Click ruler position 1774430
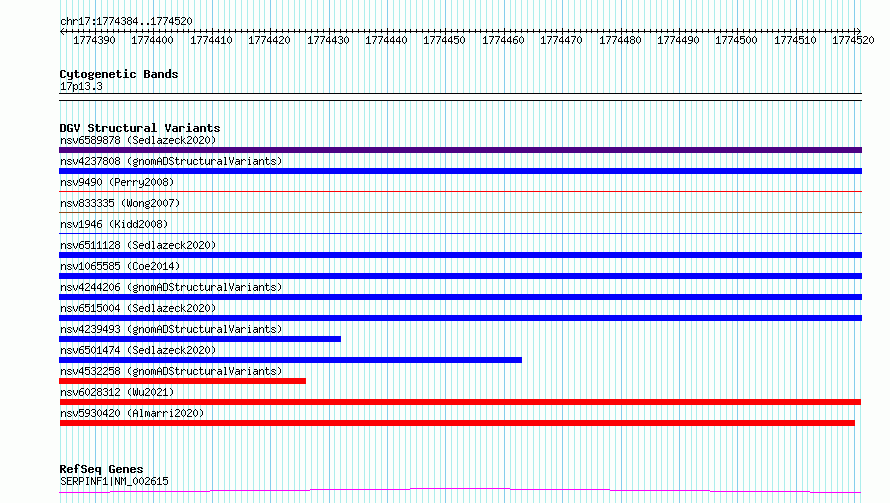 pyautogui.click(x=328, y=40)
